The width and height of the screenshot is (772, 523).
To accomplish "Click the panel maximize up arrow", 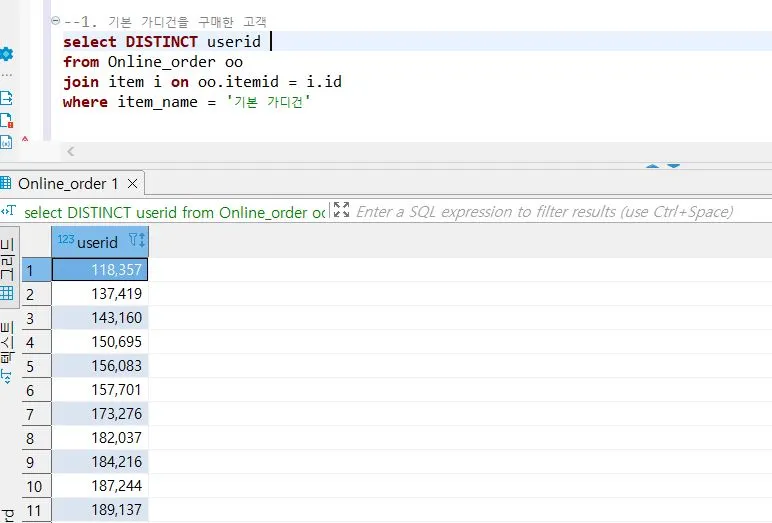I will pos(652,166).
